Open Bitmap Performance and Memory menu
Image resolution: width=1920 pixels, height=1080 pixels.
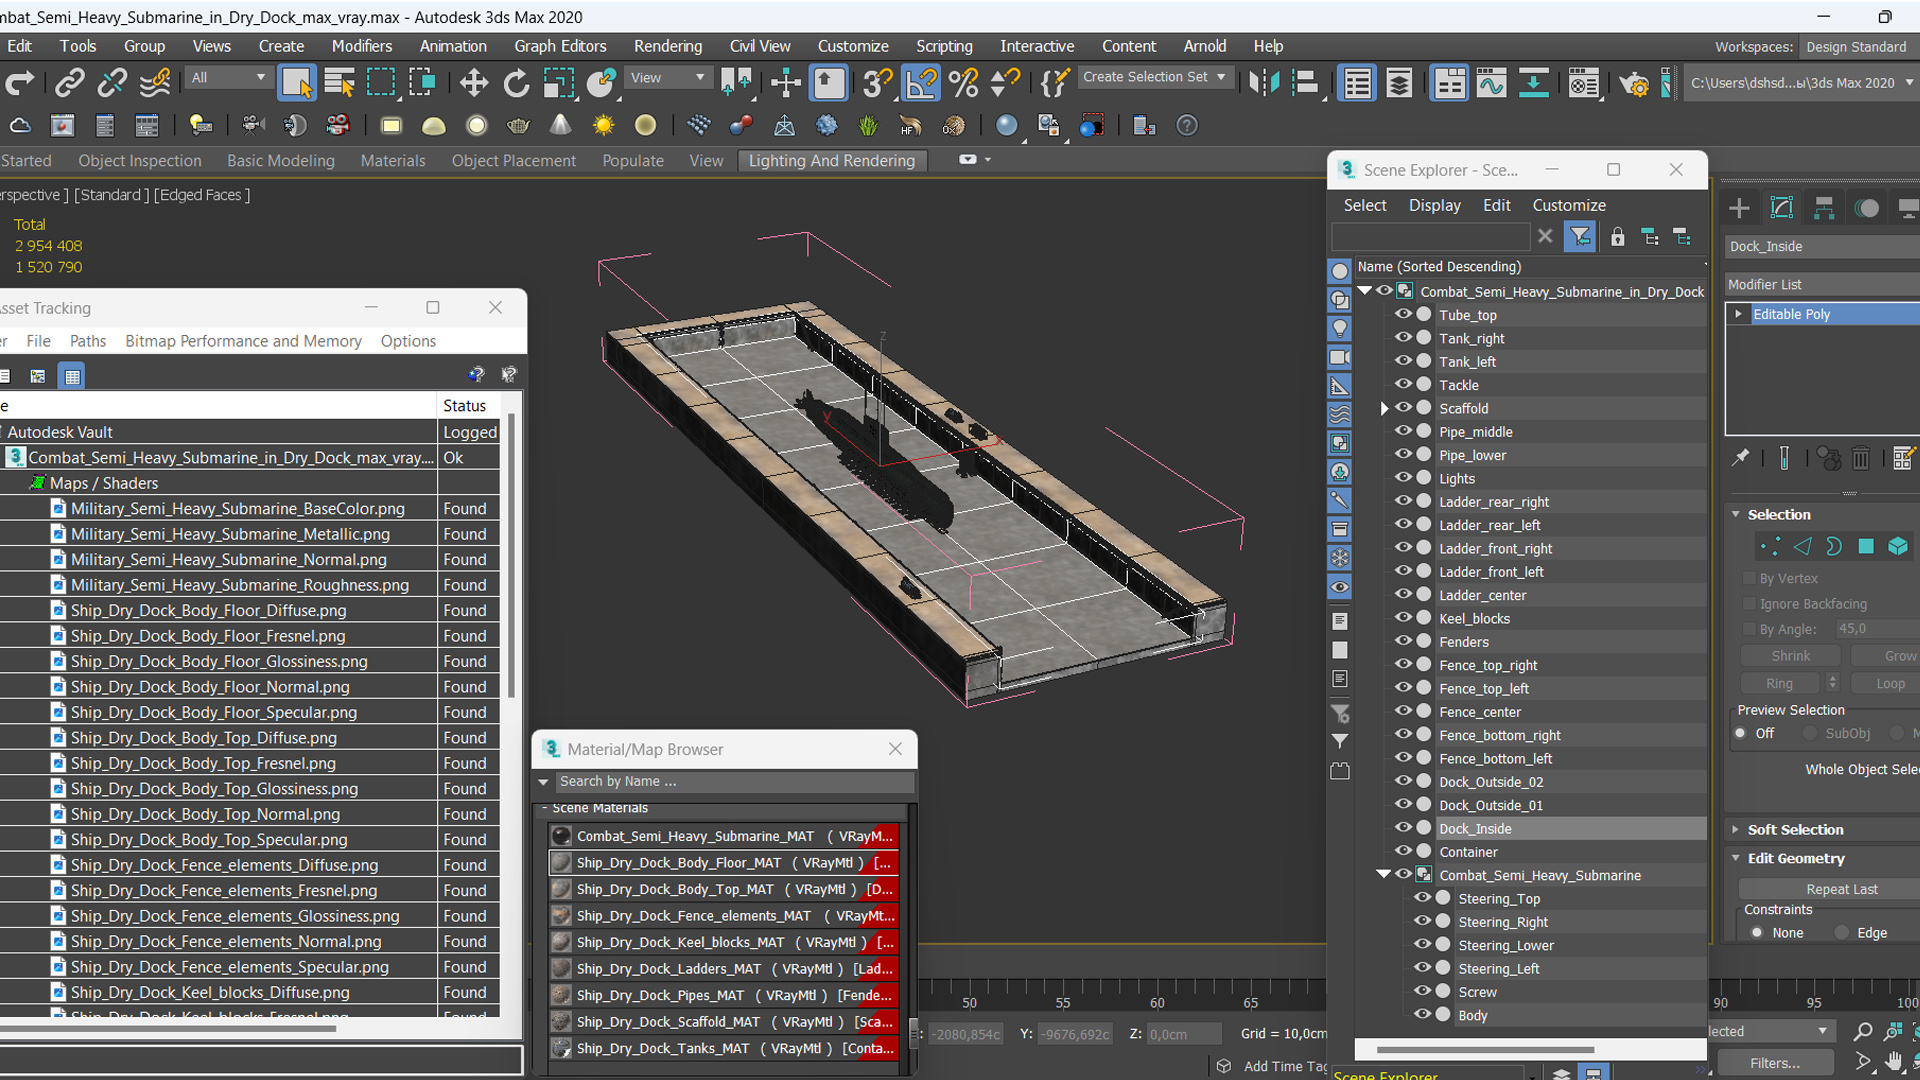pyautogui.click(x=243, y=341)
